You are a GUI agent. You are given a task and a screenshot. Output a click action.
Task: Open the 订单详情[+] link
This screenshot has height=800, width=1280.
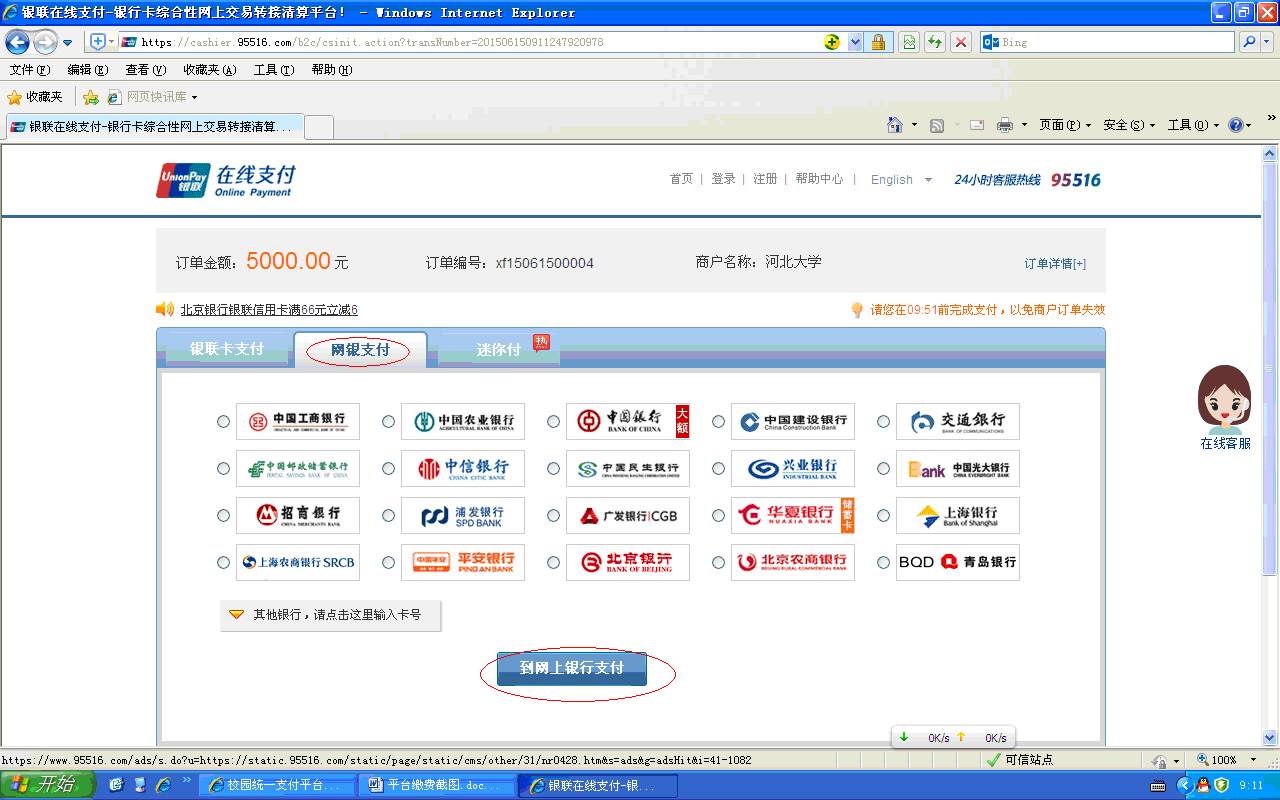point(1055,264)
